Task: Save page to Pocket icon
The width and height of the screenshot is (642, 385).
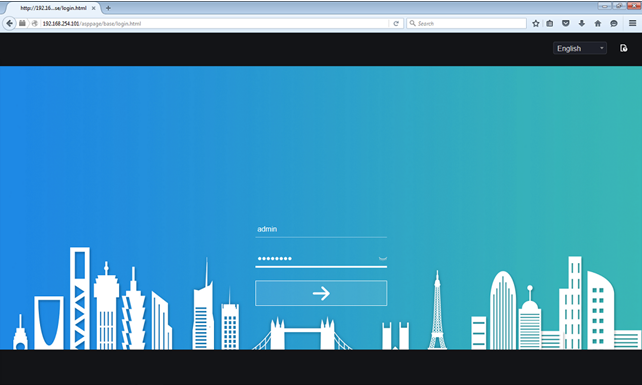Action: pyautogui.click(x=566, y=23)
